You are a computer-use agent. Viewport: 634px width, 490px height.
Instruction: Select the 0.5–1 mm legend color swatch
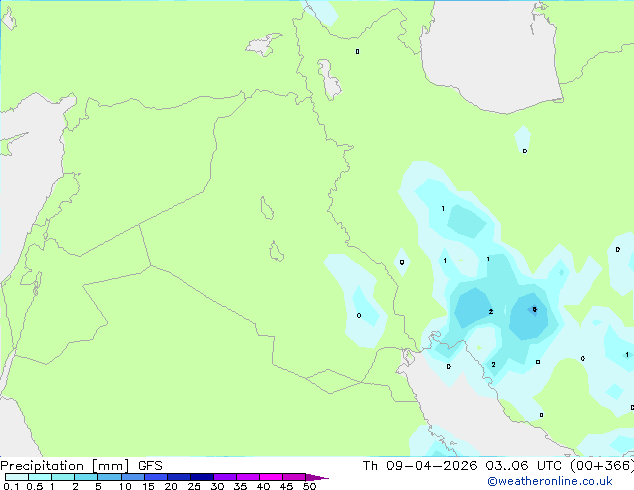pyautogui.click(x=40, y=477)
